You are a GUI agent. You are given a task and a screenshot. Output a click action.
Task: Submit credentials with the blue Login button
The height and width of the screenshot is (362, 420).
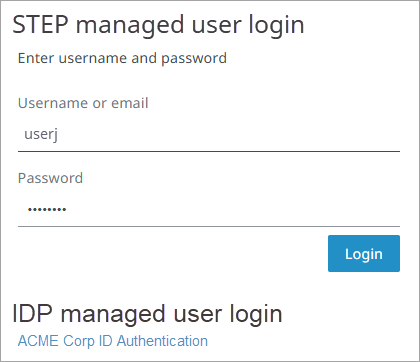click(x=364, y=254)
